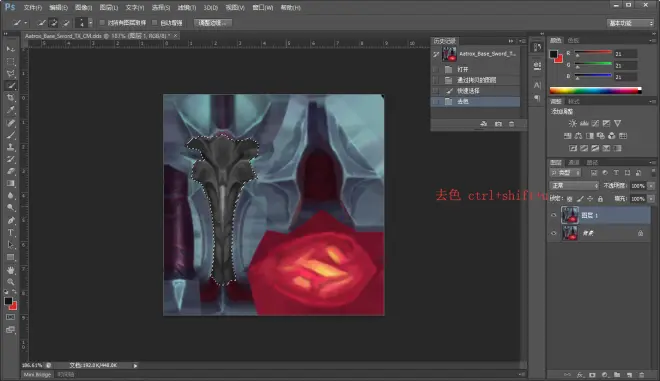Screen dimensions: 660x381
Task: Toggle lock position in Layers panel
Action: (x=590, y=199)
